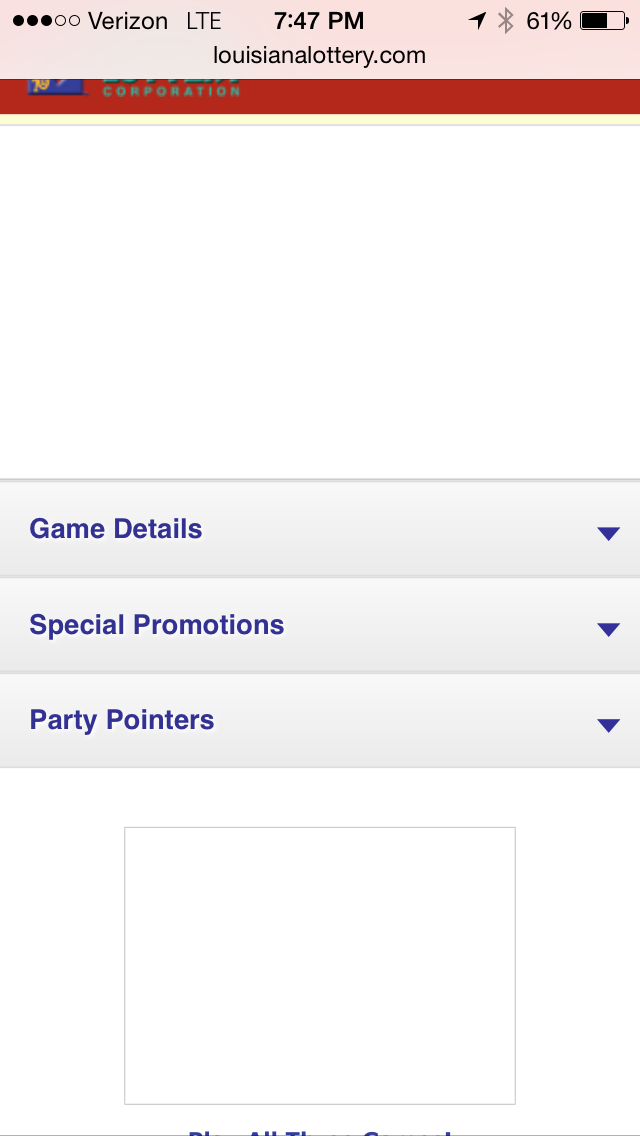Tap the signal strength dots

coord(46,20)
